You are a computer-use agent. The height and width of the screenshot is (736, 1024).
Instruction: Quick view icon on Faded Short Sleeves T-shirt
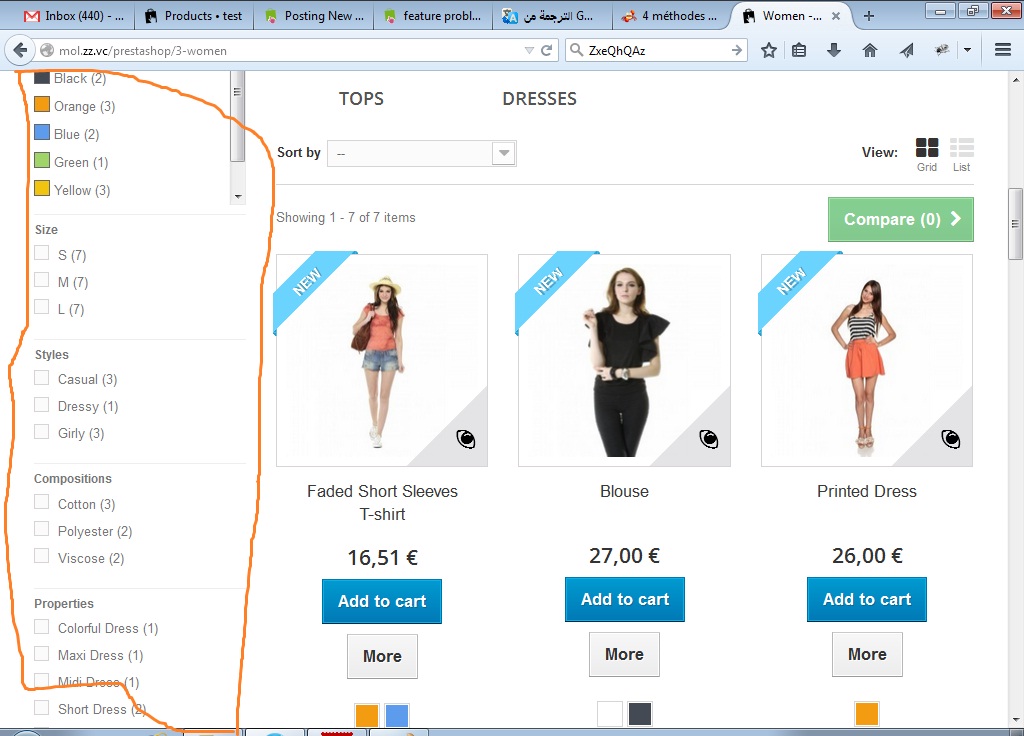(x=466, y=439)
